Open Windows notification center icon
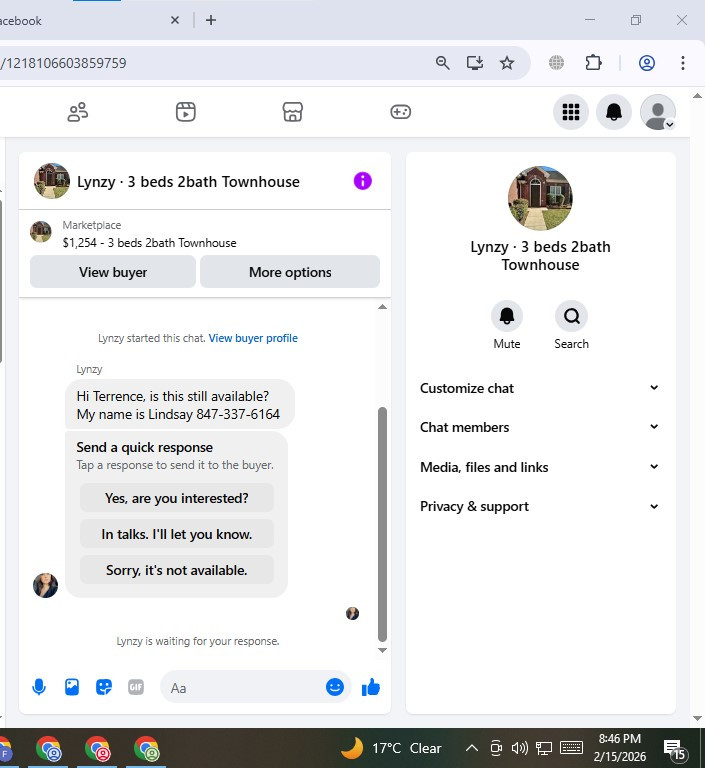 tap(675, 748)
